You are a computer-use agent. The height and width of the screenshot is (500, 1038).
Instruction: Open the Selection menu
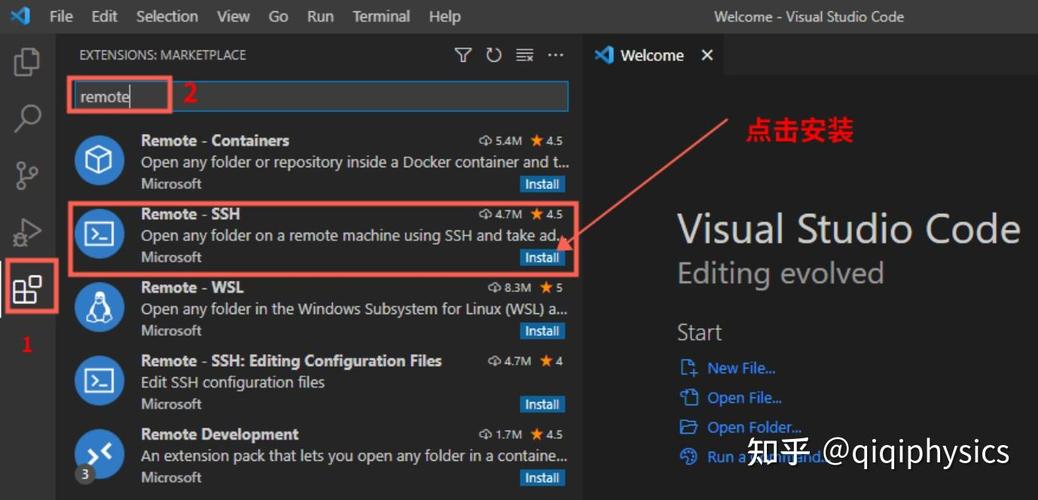click(167, 17)
